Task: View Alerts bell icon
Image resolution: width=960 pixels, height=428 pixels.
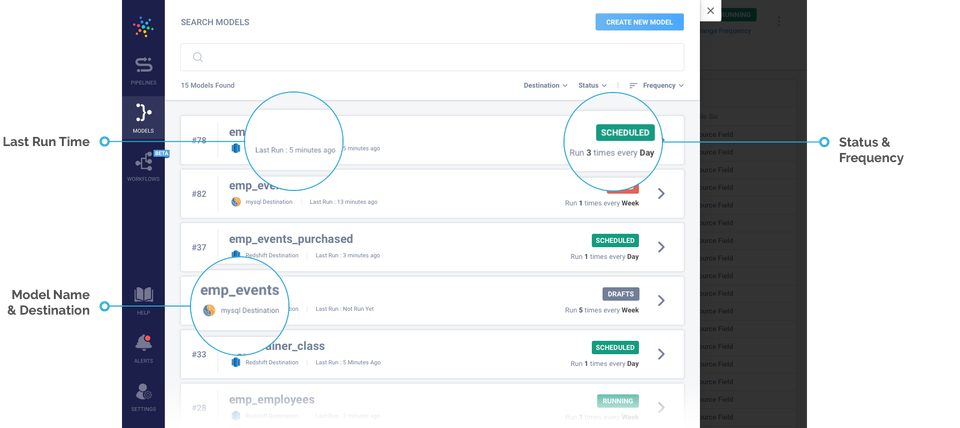Action: 143,343
